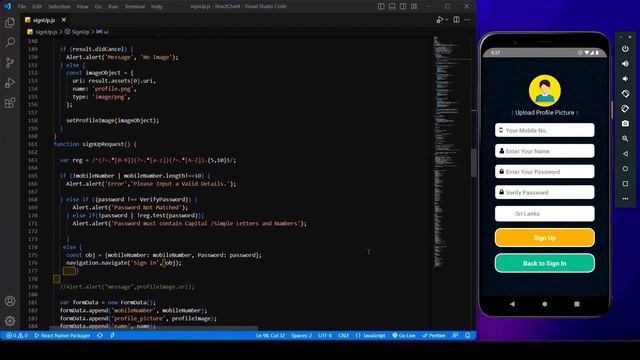Click Go Live in status bar
Image resolution: width=640 pixels, height=360 pixels.
(x=404, y=336)
